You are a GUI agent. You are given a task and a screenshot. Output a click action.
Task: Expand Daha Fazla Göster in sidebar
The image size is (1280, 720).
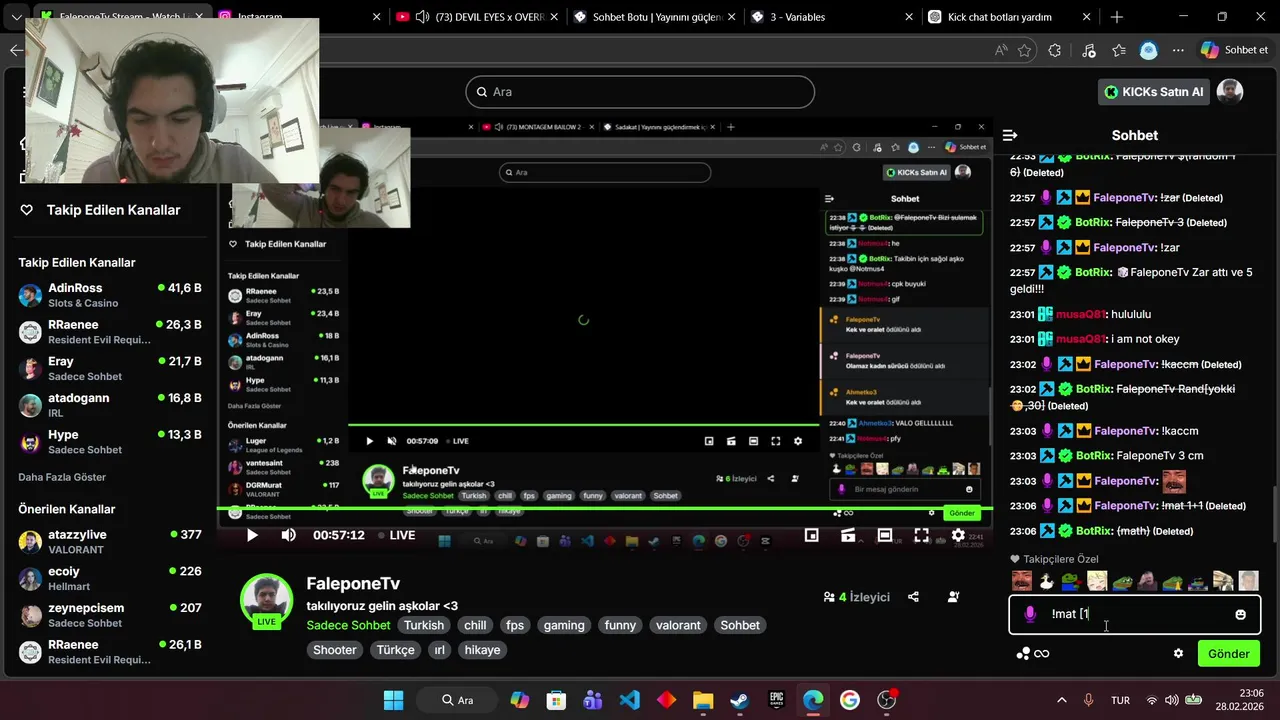tap(62, 477)
